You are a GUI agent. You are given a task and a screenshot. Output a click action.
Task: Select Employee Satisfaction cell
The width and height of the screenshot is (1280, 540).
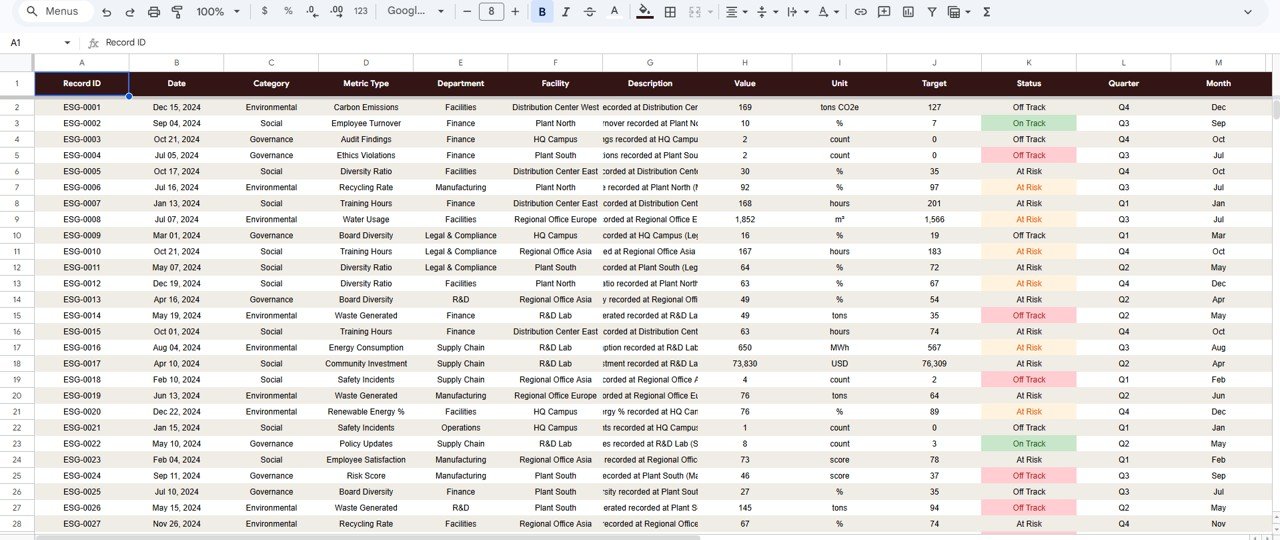click(x=366, y=459)
